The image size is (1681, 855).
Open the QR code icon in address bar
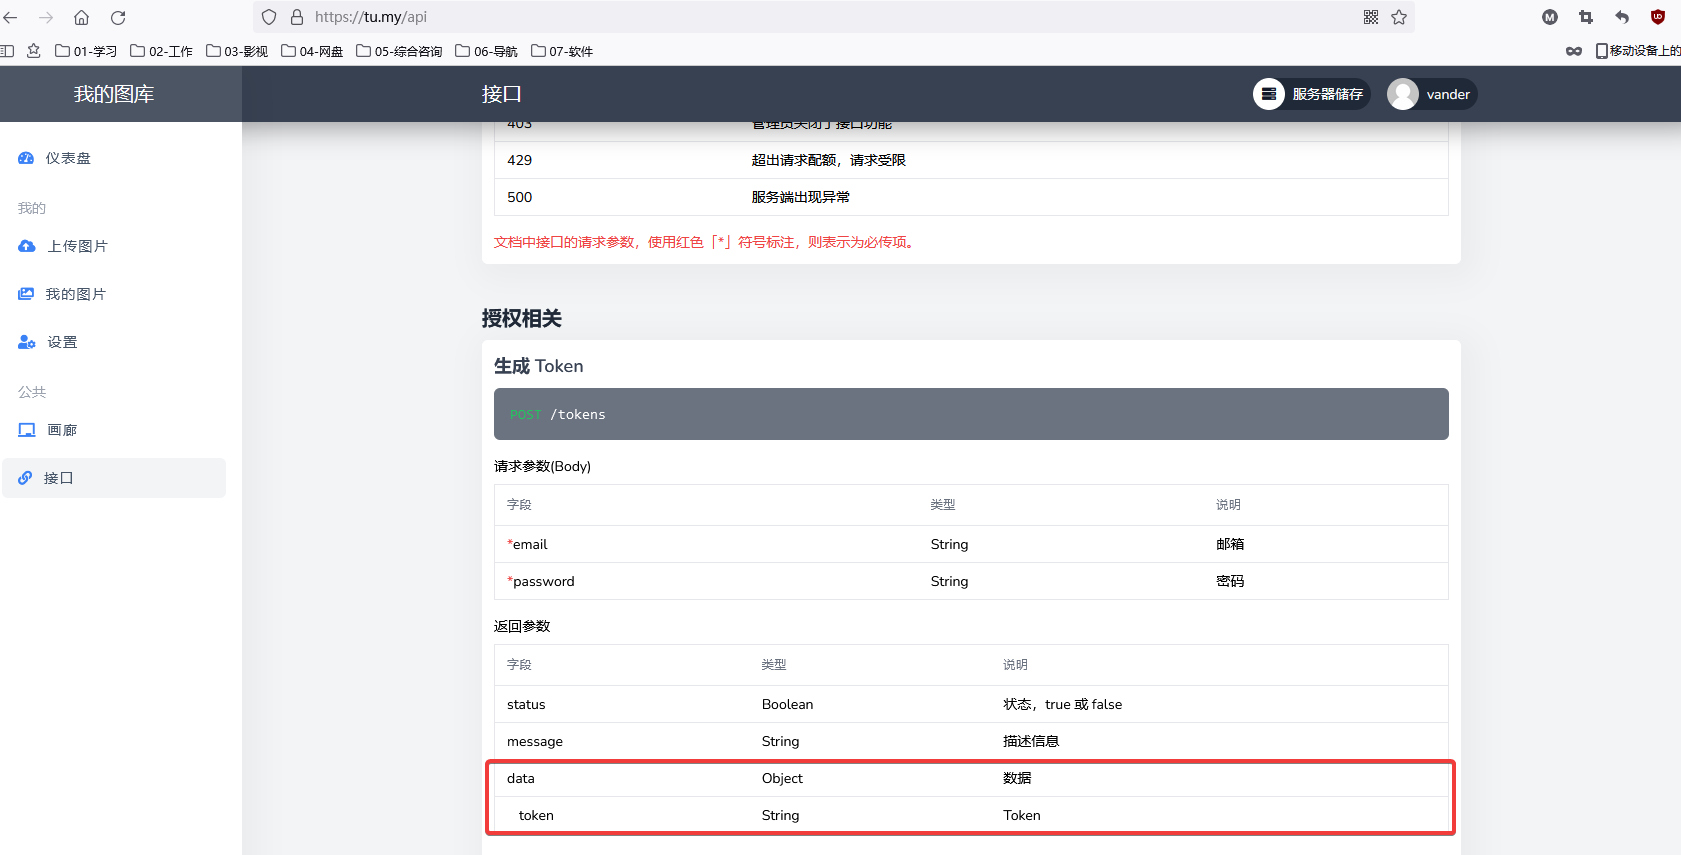(1371, 17)
